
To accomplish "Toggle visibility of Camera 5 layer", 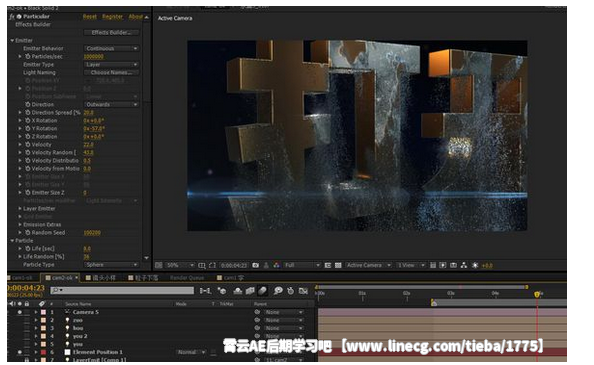I will [x=19, y=312].
